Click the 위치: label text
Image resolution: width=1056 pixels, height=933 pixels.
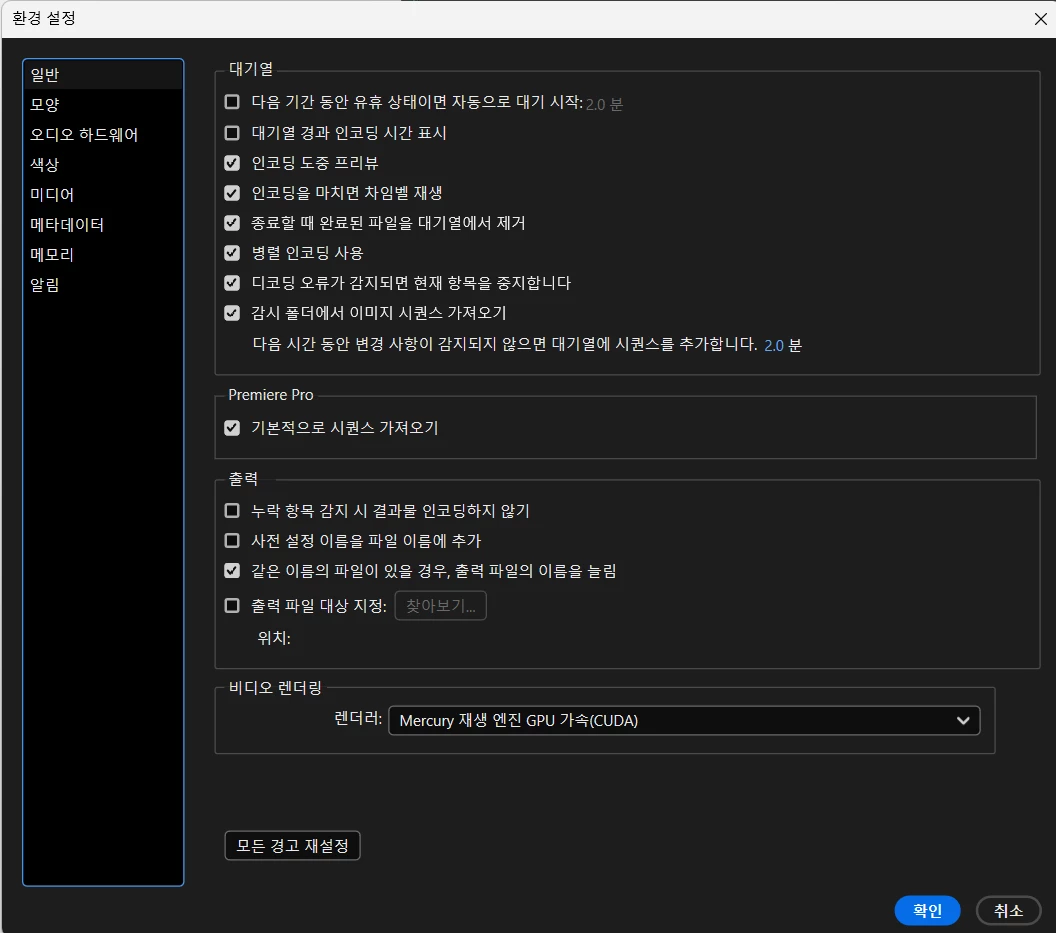(274, 638)
